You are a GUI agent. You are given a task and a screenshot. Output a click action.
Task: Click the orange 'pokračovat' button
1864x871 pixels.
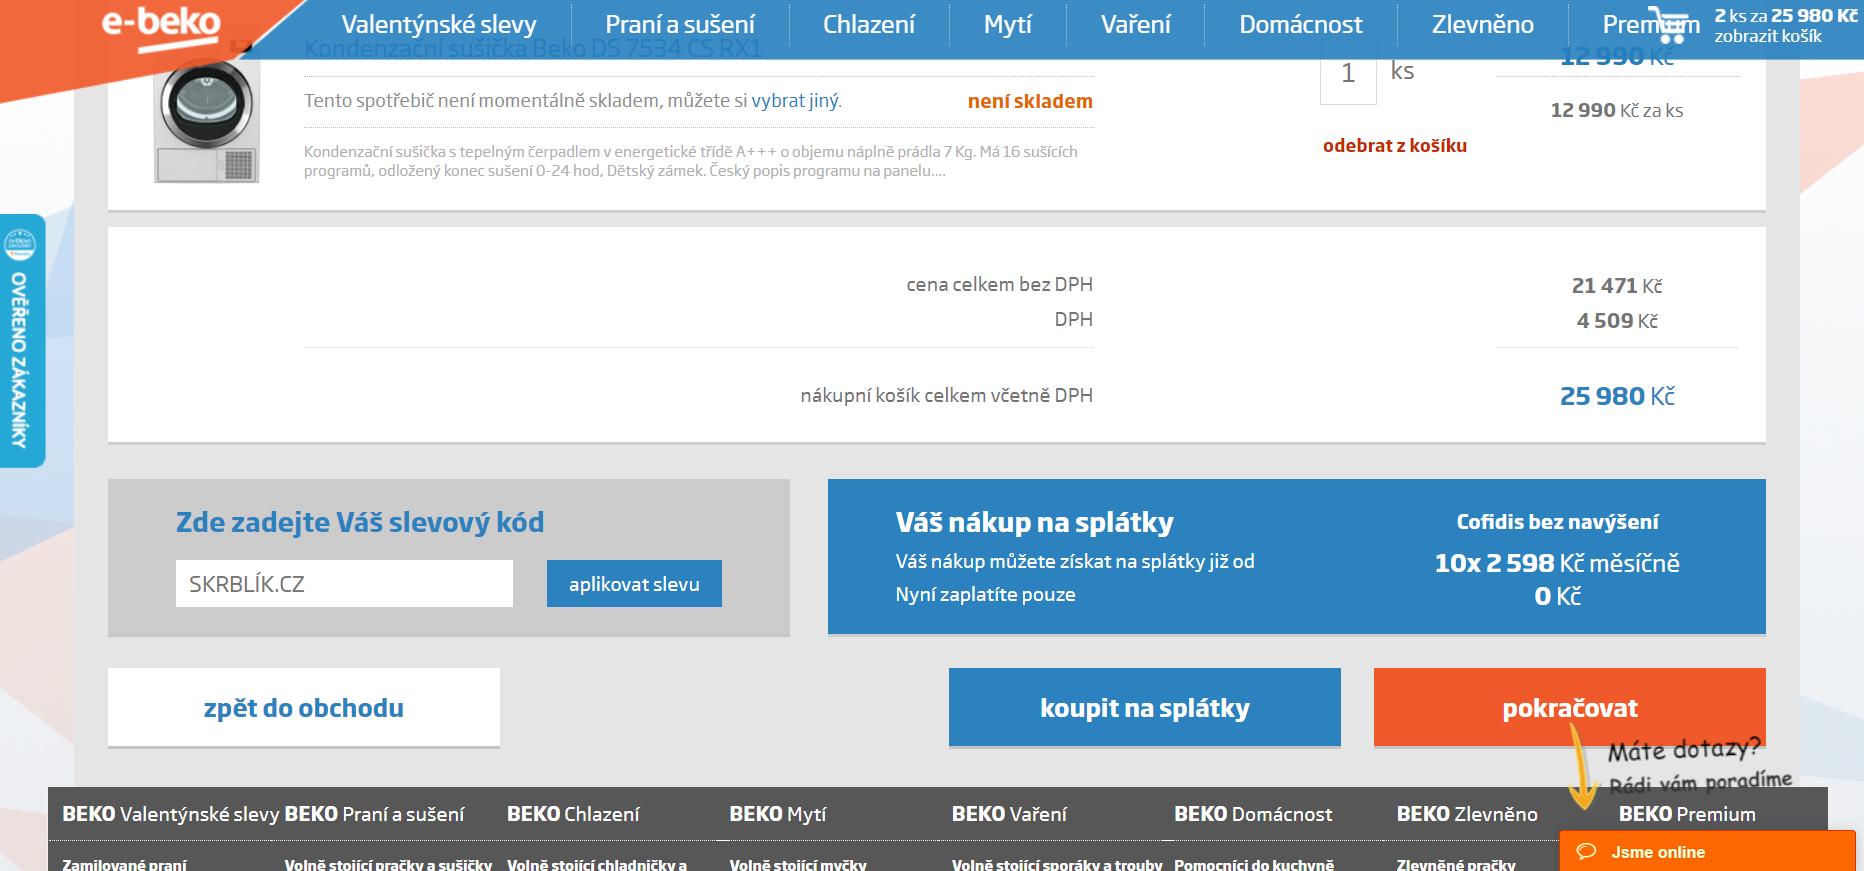(x=1570, y=708)
